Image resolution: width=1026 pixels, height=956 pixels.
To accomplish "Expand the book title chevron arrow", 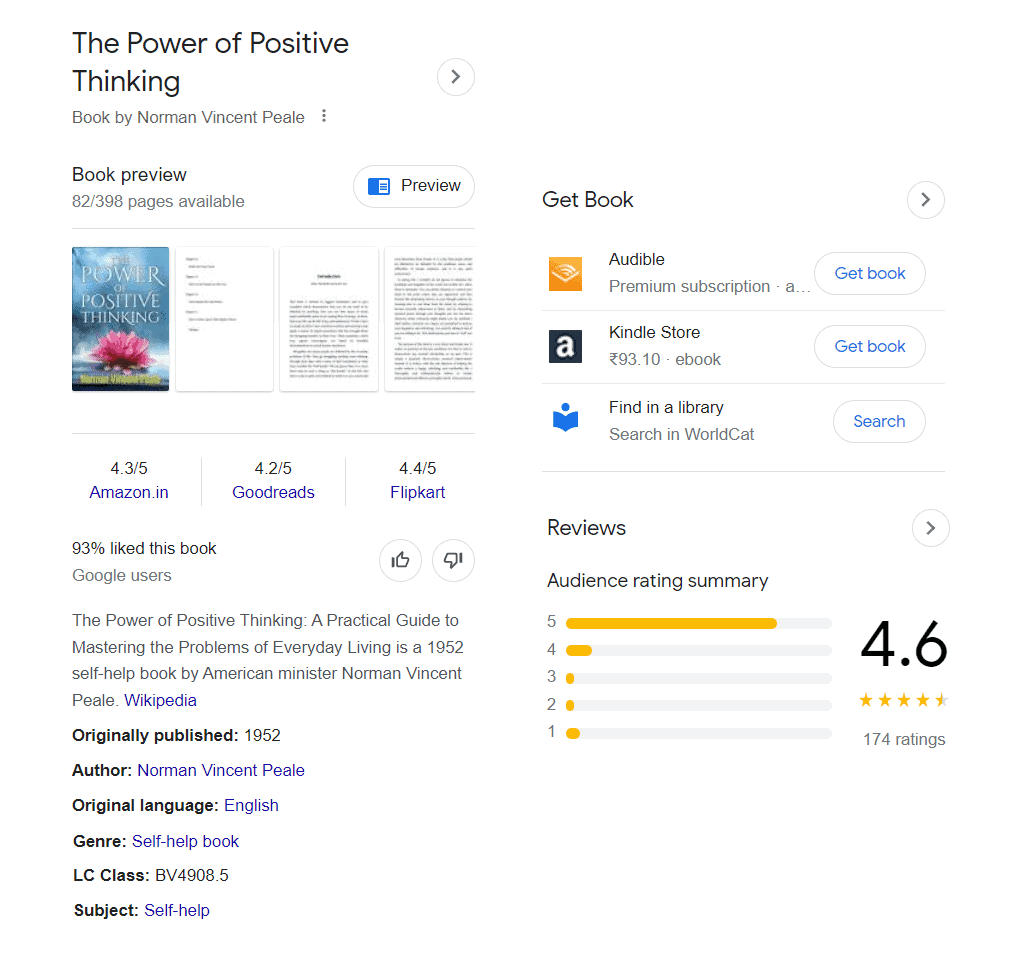I will click(455, 77).
